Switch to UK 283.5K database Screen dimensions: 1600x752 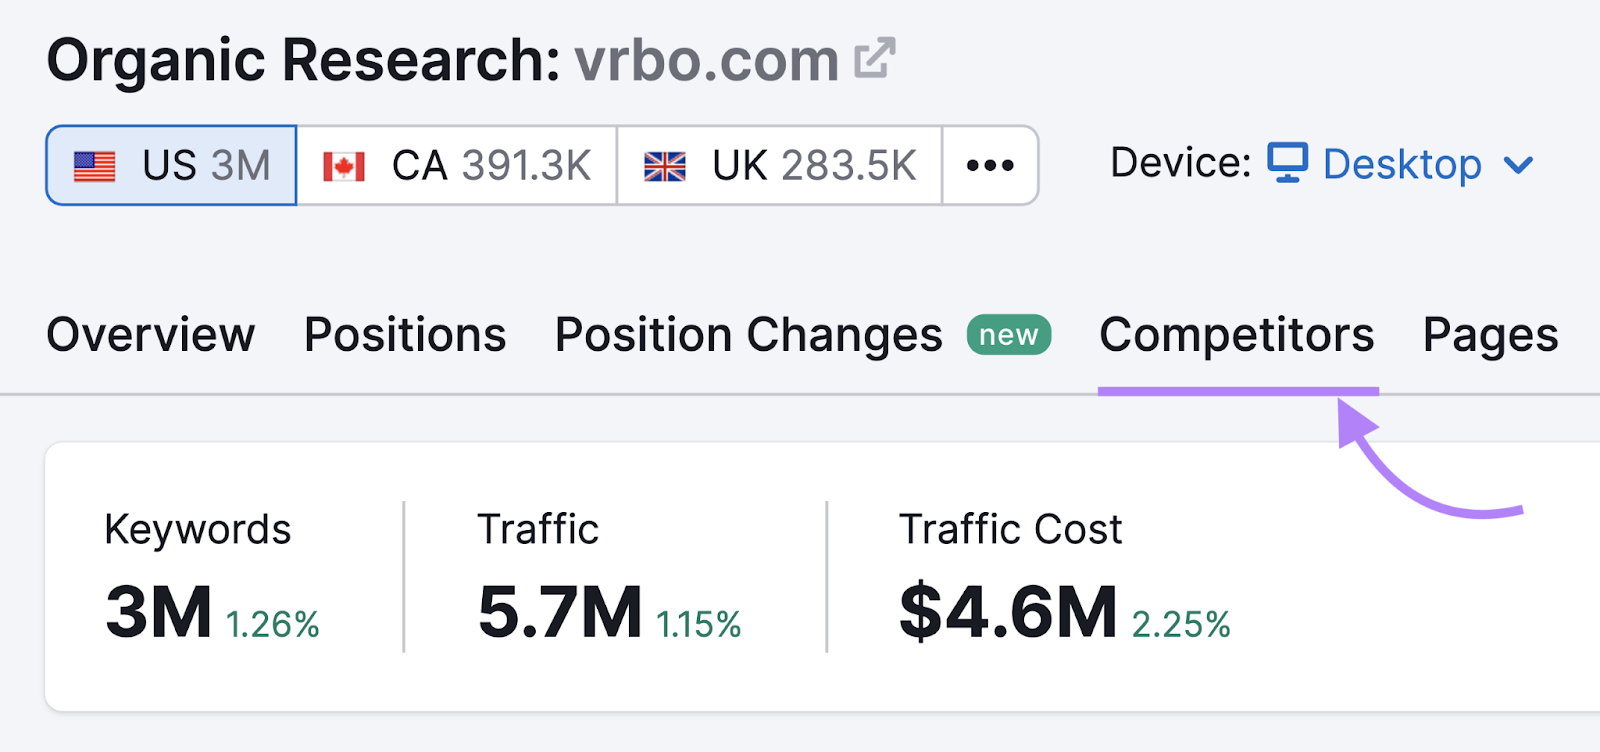tap(780, 165)
